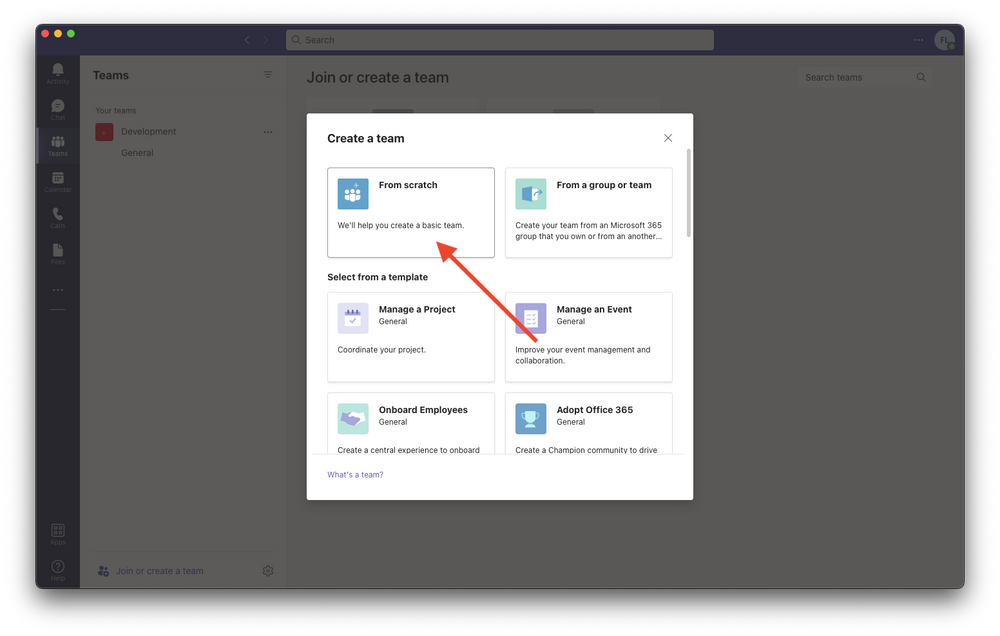
Task: Open the Calendar in left rail
Action: 57,182
